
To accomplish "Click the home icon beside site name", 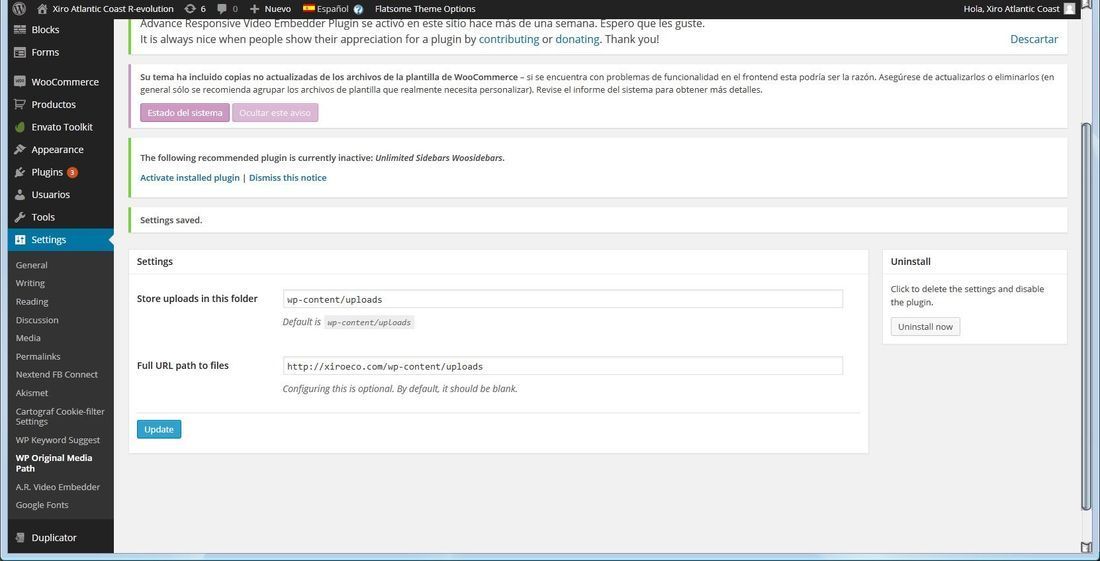I will pyautogui.click(x=43, y=9).
